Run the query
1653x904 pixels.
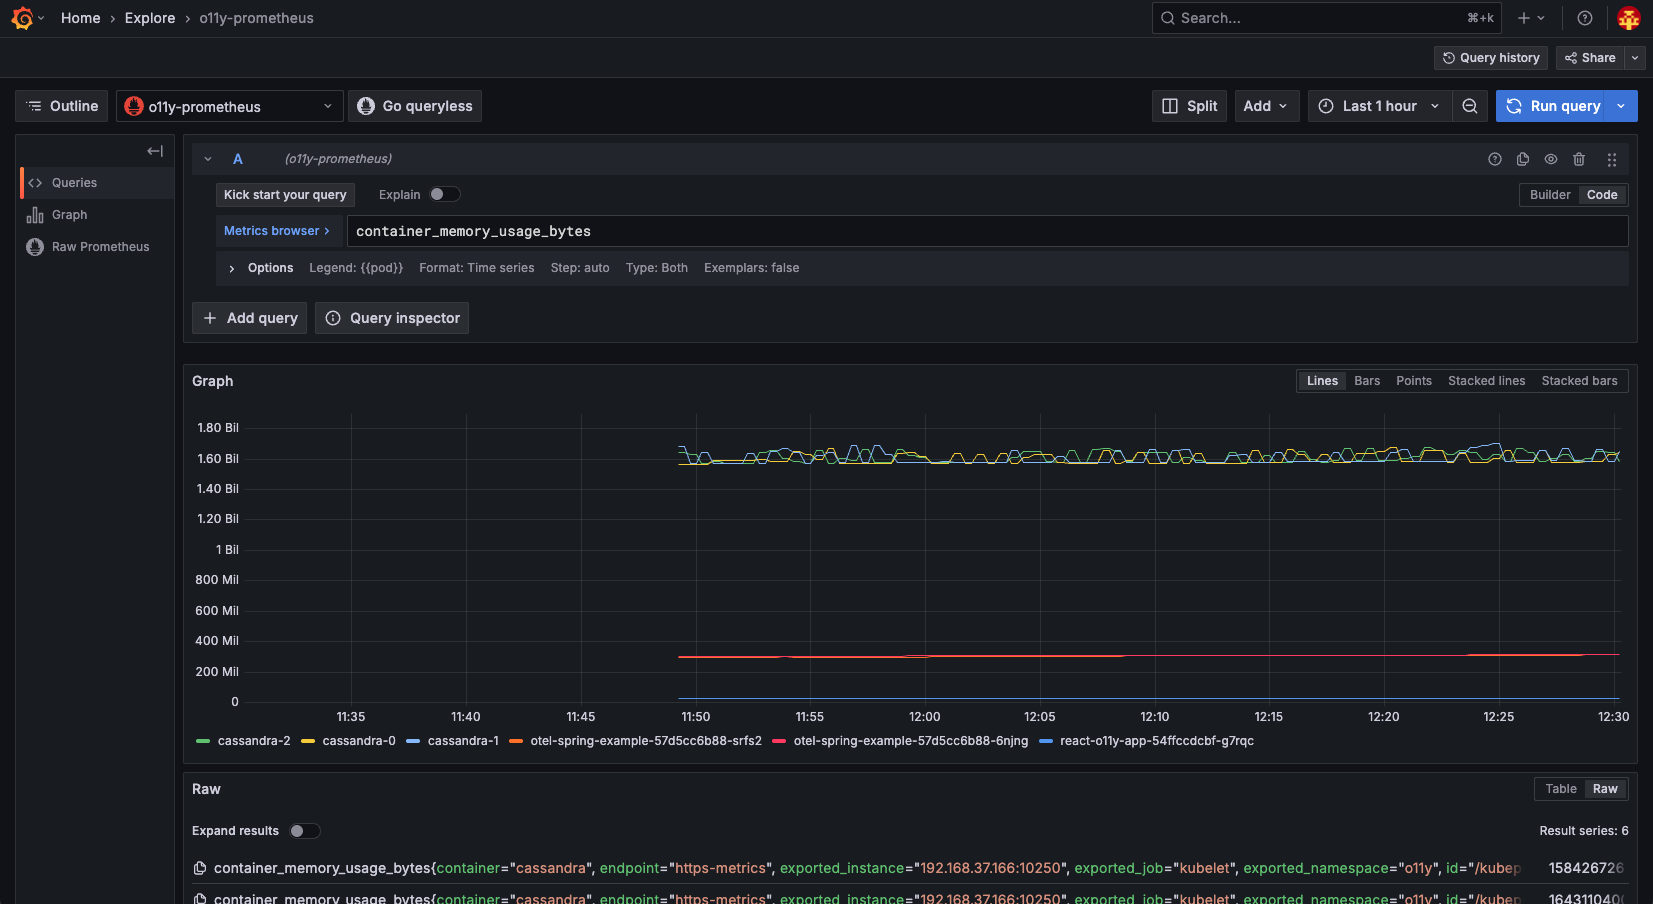(x=1551, y=106)
